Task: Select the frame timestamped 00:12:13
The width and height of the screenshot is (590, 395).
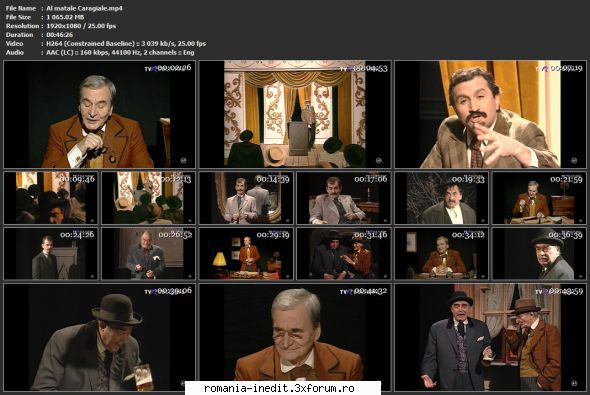Action: pyautogui.click(x=148, y=198)
